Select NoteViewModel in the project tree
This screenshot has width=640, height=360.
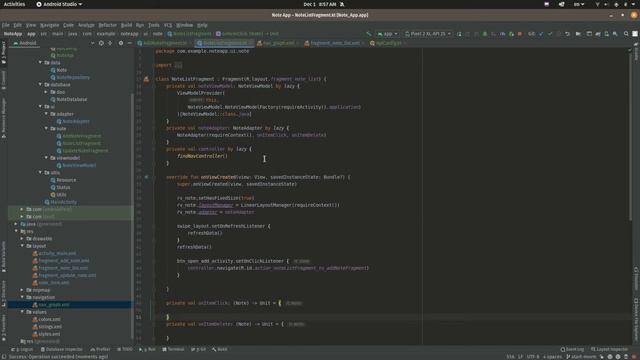(x=79, y=165)
